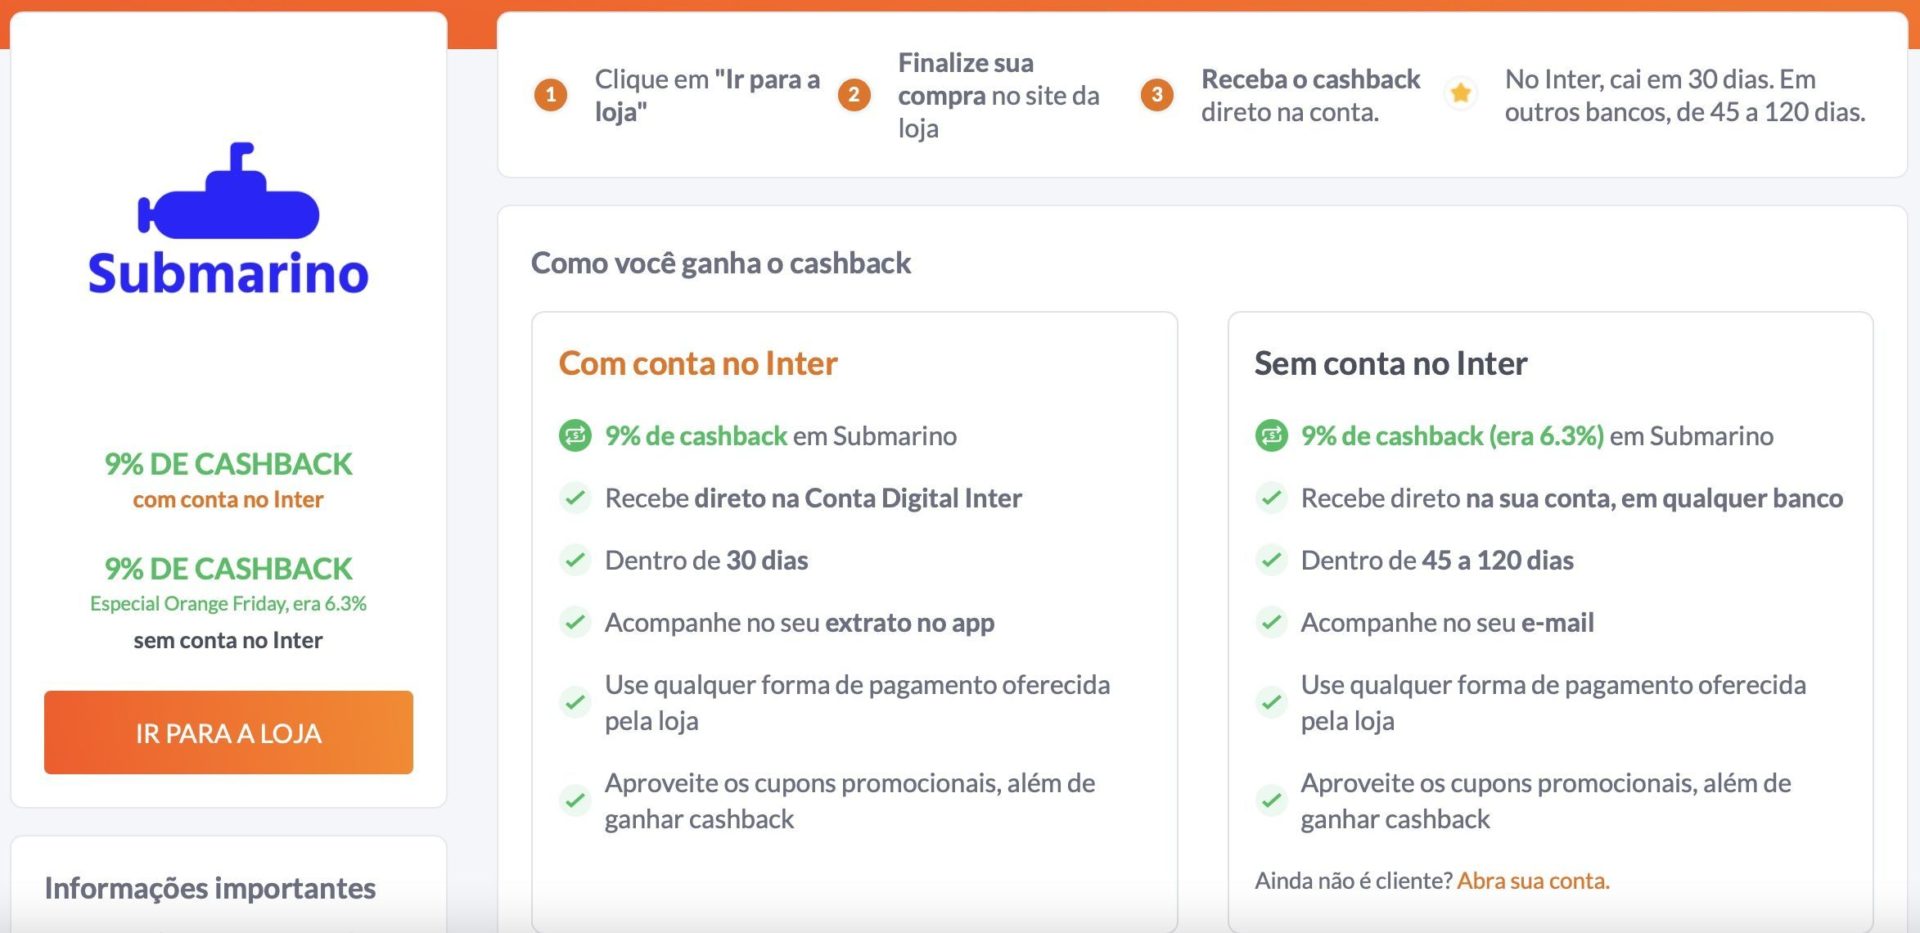The height and width of the screenshot is (933, 1920).
Task: Click Especial Orange Friday, era 6.3% label
Action: (228, 603)
